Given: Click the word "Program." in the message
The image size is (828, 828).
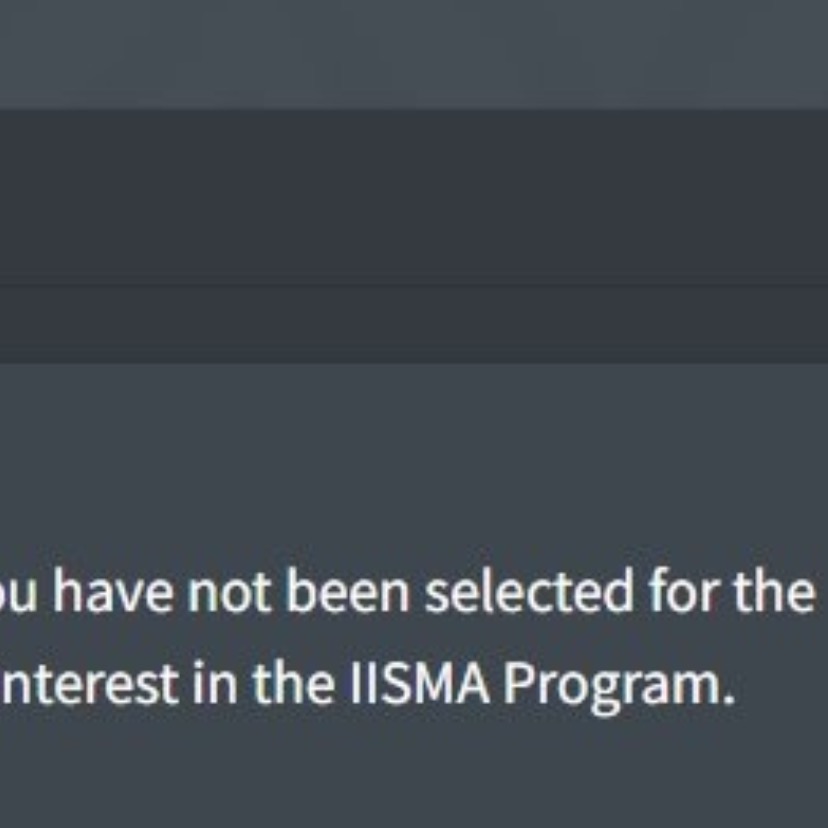Looking at the screenshot, I should pyautogui.click(x=612, y=682).
